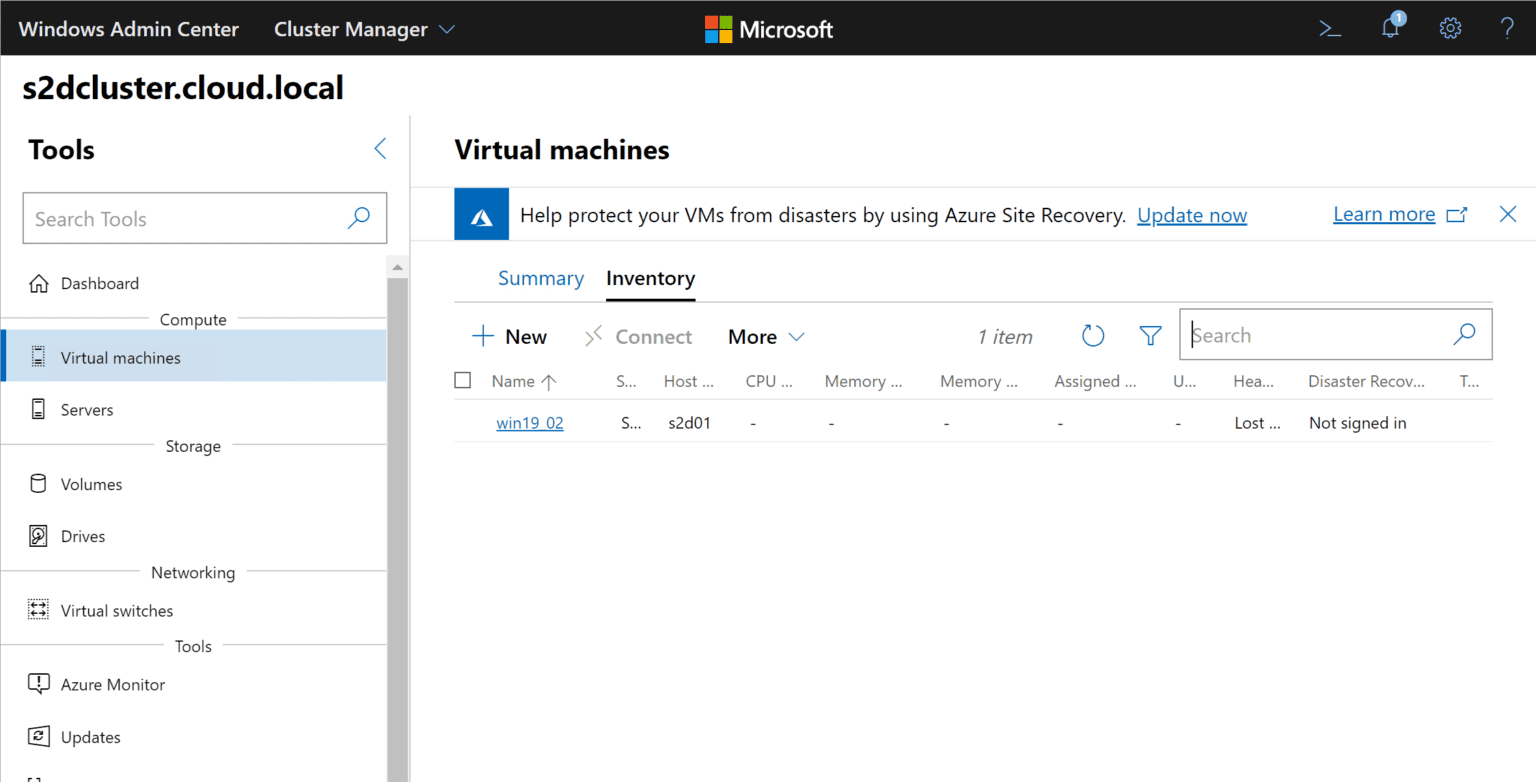This screenshot has height=782, width=1536.
Task: Click the Tools sidebar scrollbar
Action: tap(398, 500)
